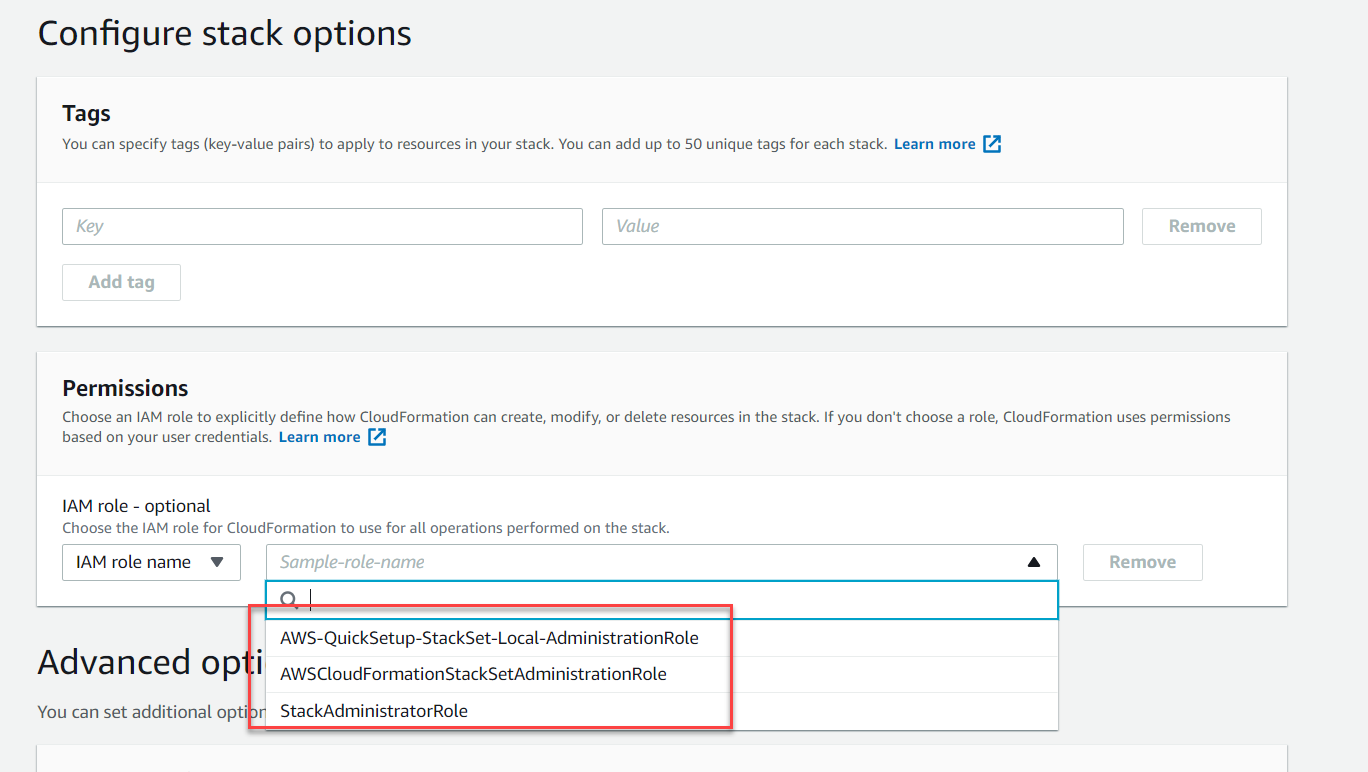Click the external link icon in Permissions description
Viewport: 1368px width, 772px height.
click(377, 437)
